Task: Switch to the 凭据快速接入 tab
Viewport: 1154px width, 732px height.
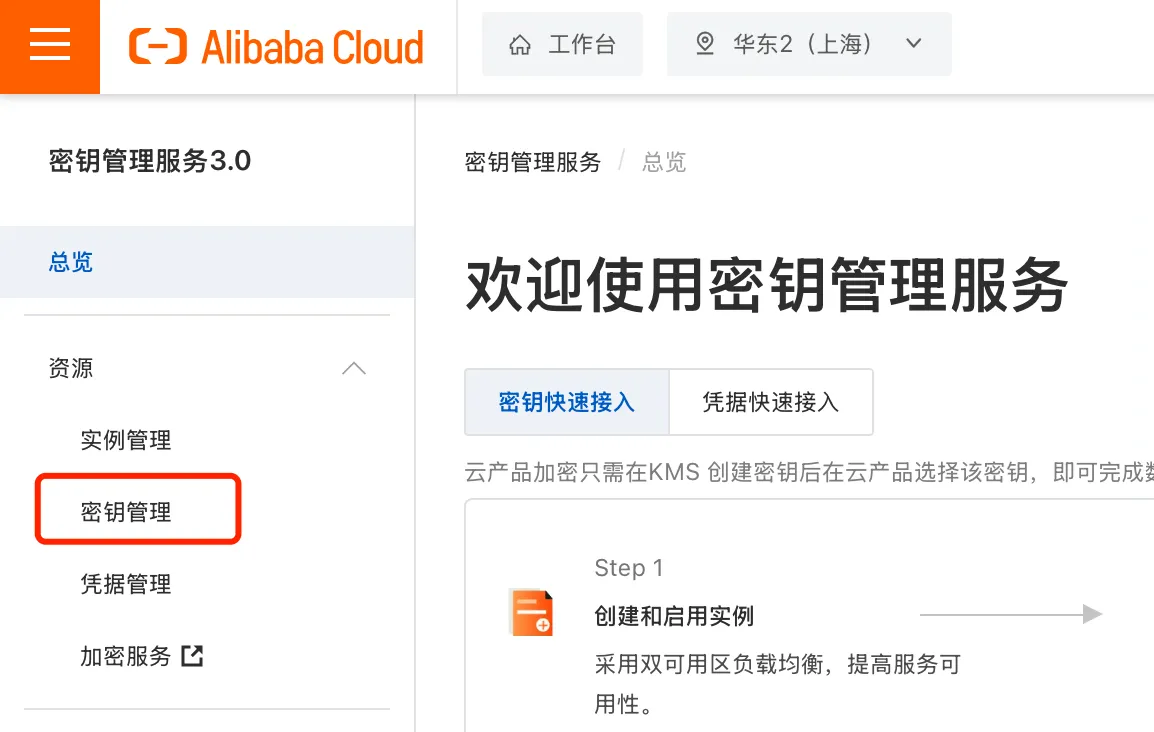Action: click(x=770, y=402)
